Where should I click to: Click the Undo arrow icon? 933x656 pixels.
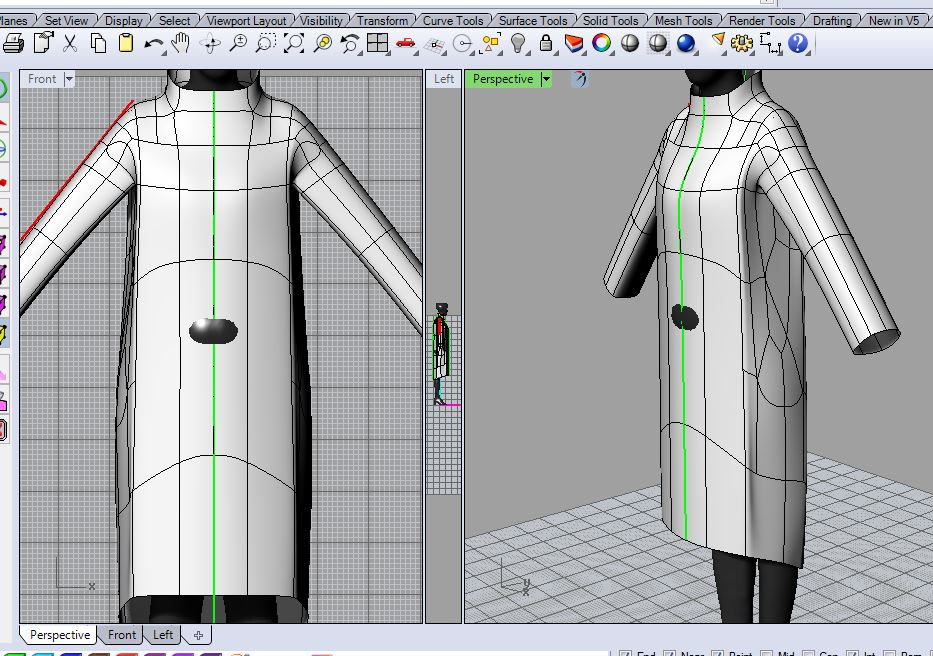(x=154, y=43)
